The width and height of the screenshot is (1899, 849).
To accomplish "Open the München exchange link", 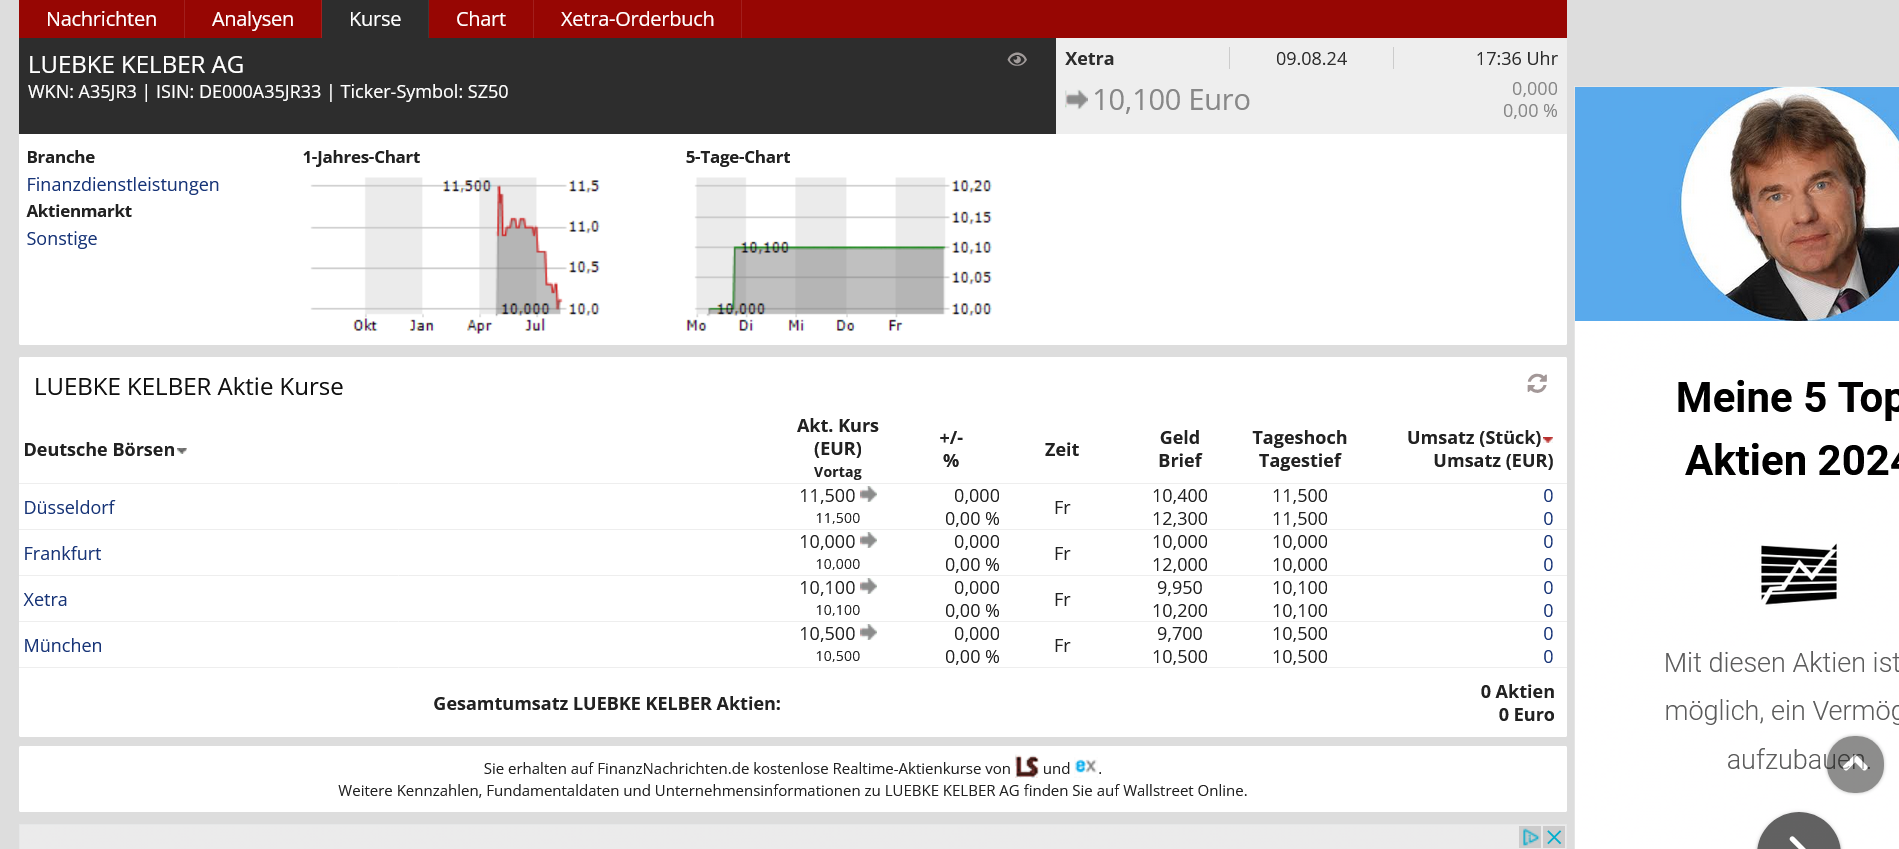I will pyautogui.click(x=62, y=645).
